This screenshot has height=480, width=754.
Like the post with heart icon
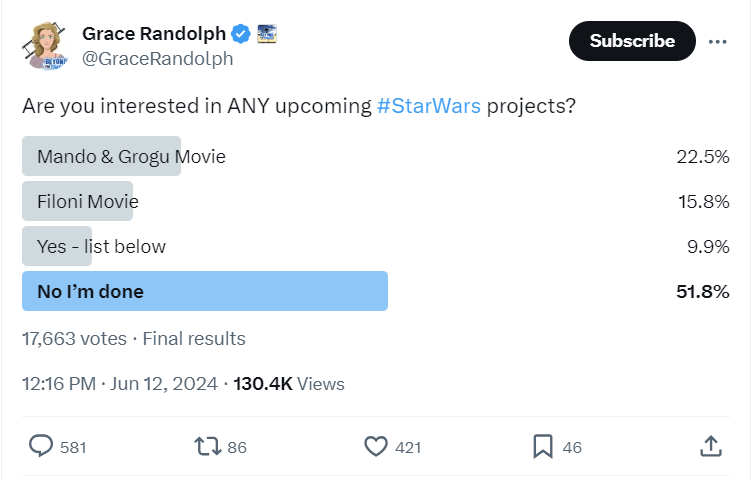click(375, 446)
